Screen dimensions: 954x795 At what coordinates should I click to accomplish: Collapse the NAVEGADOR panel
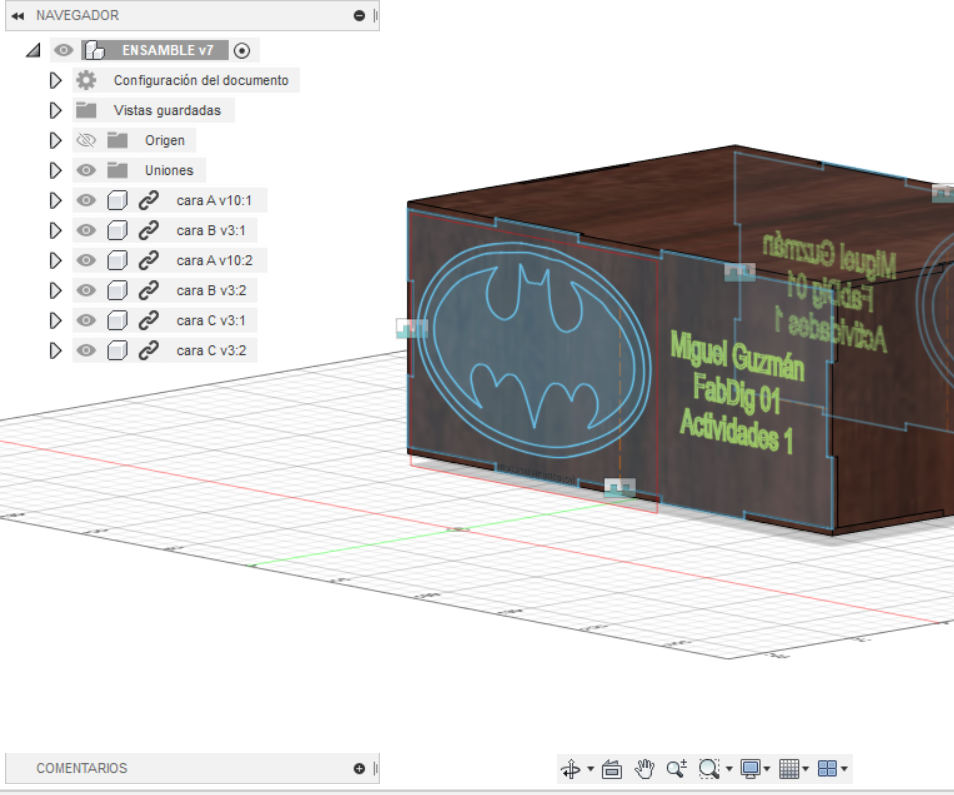pos(17,15)
